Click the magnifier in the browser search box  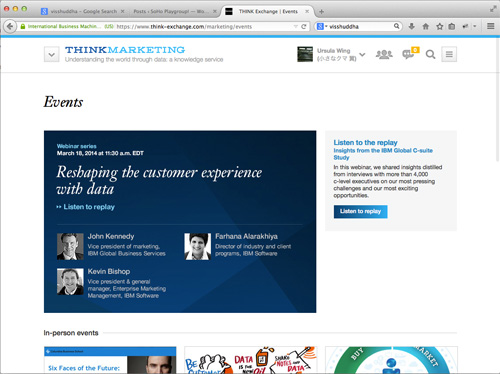pyautogui.click(x=396, y=26)
